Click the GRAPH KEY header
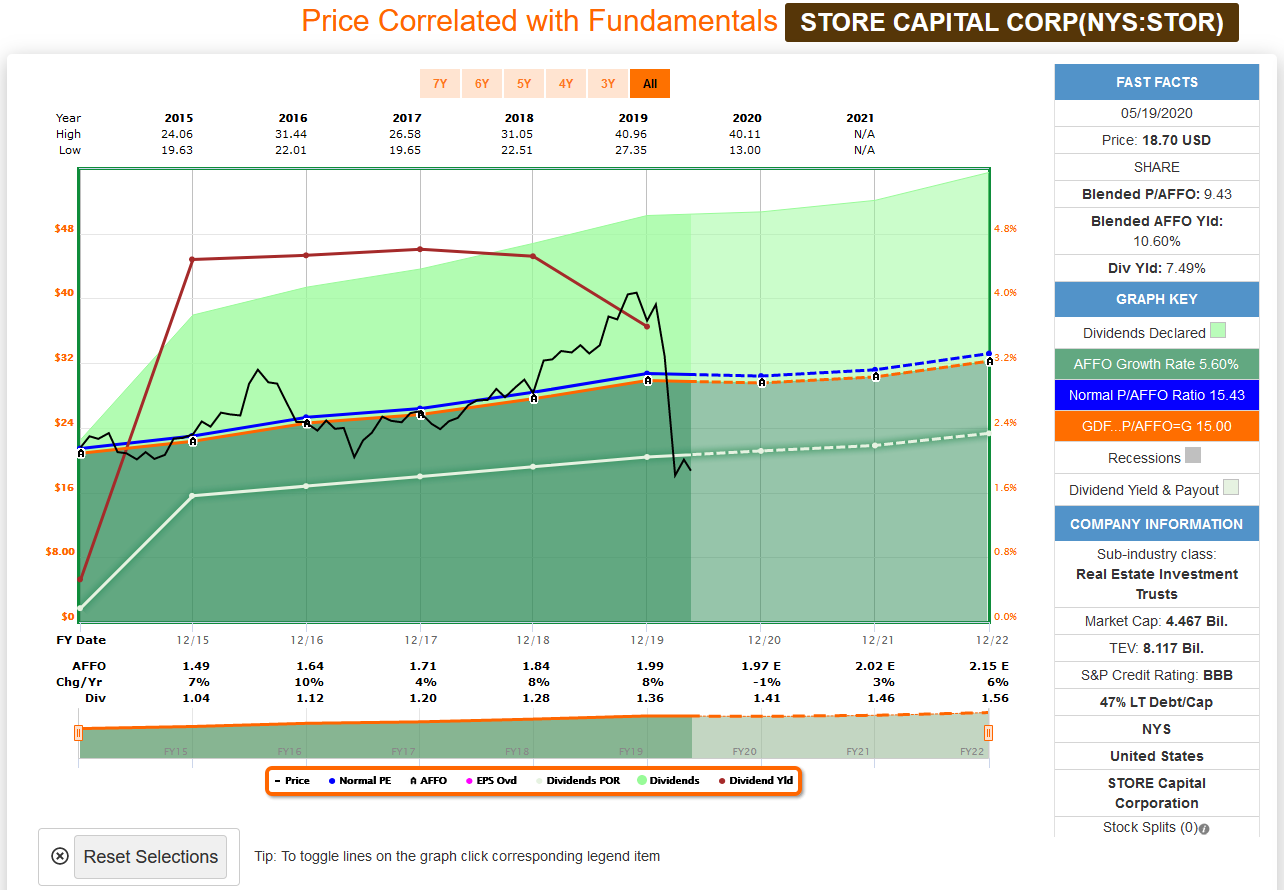 tap(1156, 299)
